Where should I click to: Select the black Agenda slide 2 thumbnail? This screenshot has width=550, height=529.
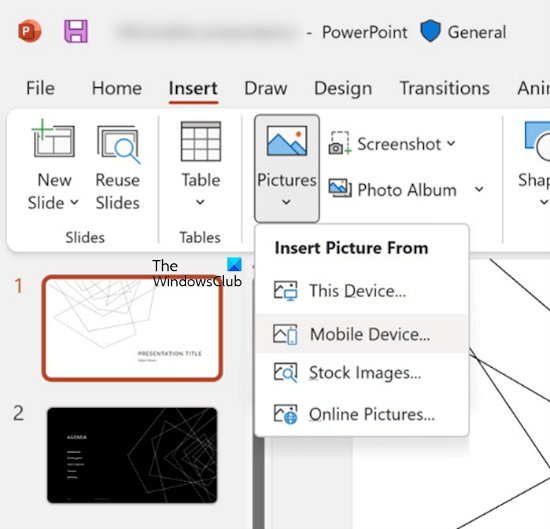(132, 455)
